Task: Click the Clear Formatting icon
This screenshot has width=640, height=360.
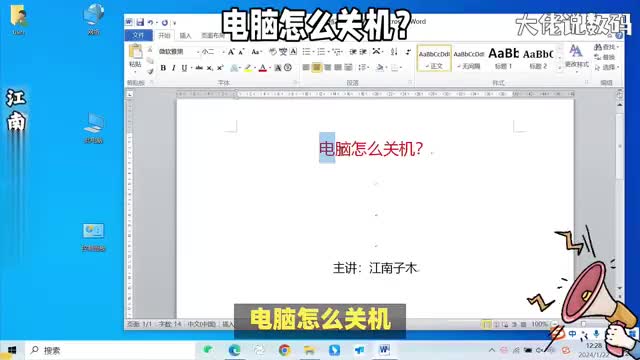Action: [272, 52]
